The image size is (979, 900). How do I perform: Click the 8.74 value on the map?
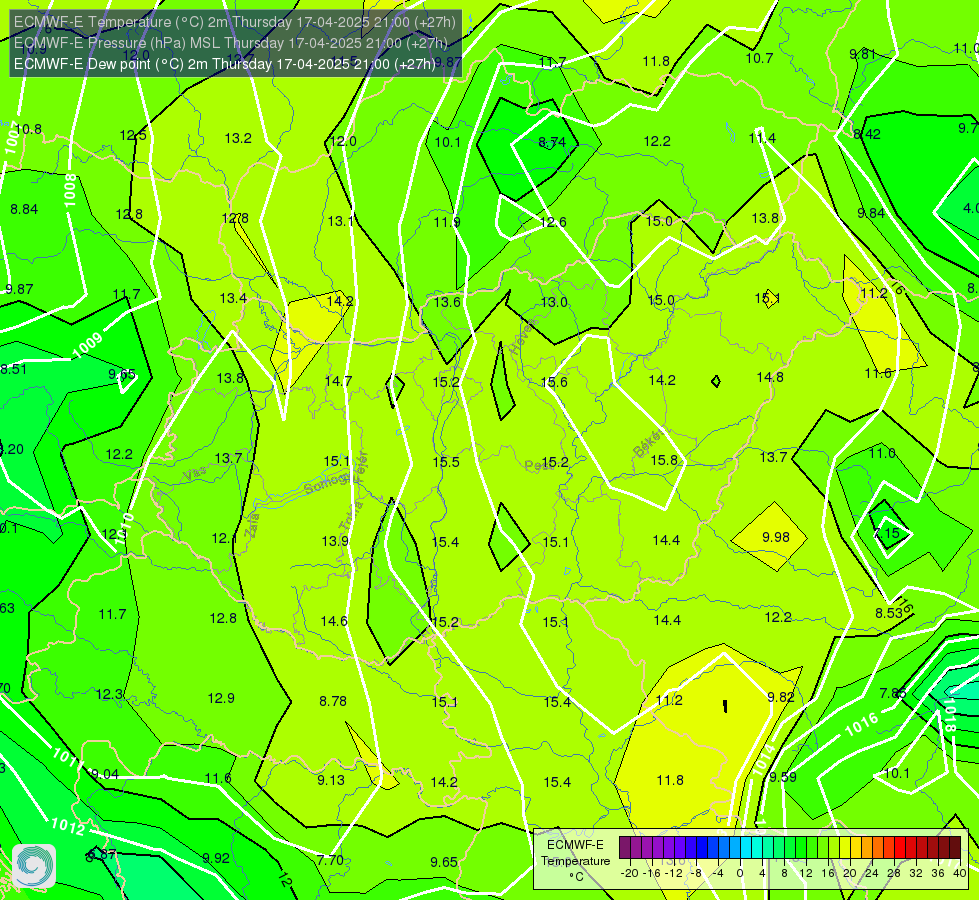(x=552, y=142)
